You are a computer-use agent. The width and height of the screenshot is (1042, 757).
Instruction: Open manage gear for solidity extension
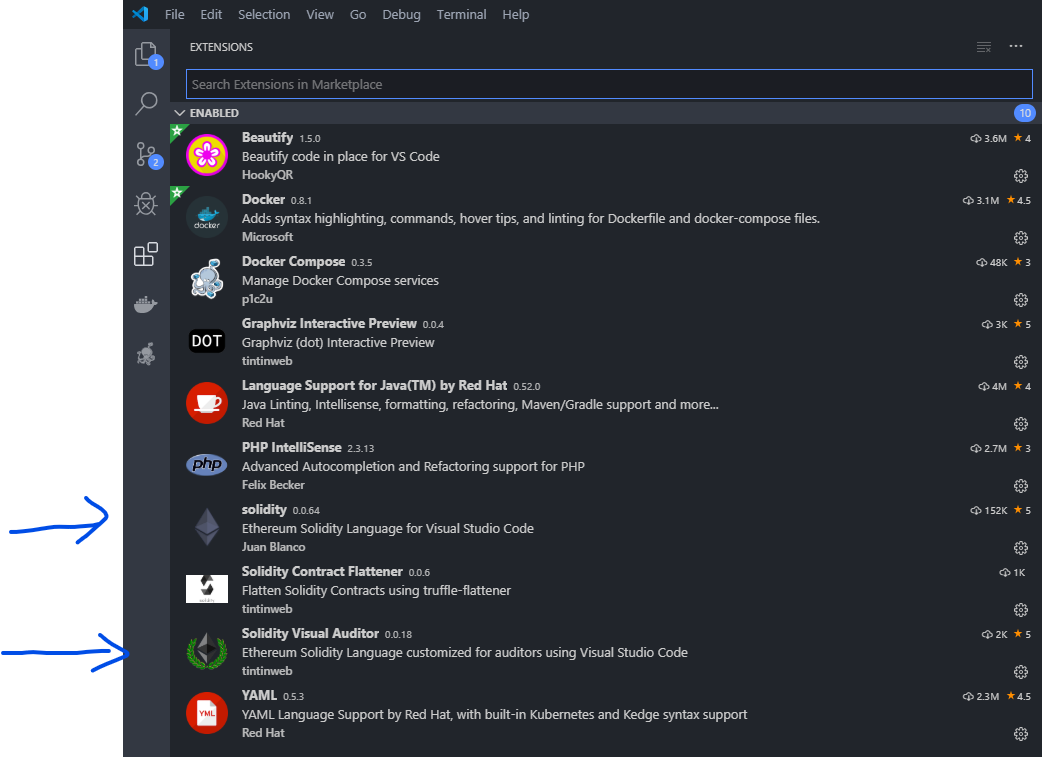click(1021, 548)
